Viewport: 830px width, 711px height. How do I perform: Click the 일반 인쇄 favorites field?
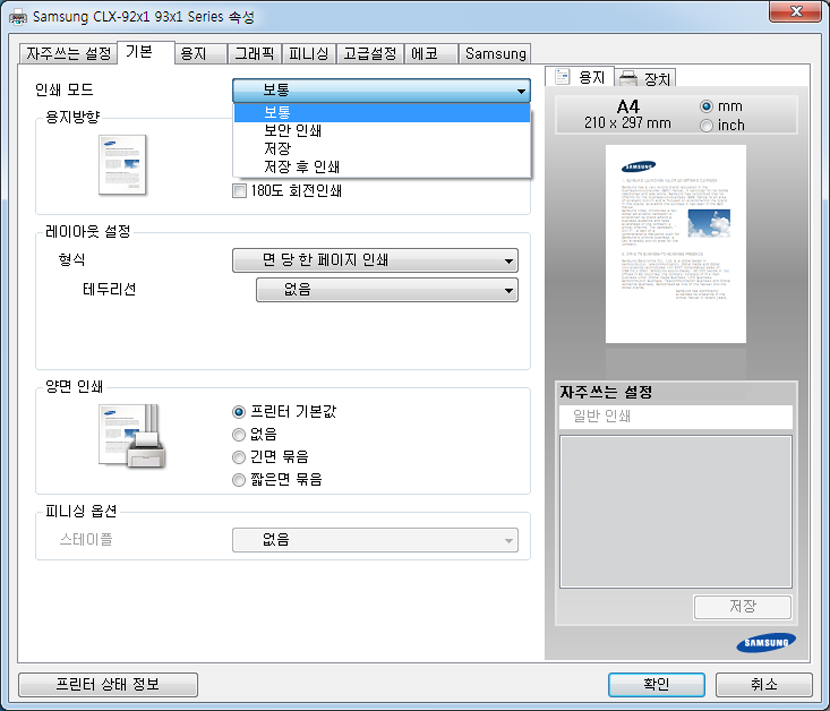pos(675,417)
